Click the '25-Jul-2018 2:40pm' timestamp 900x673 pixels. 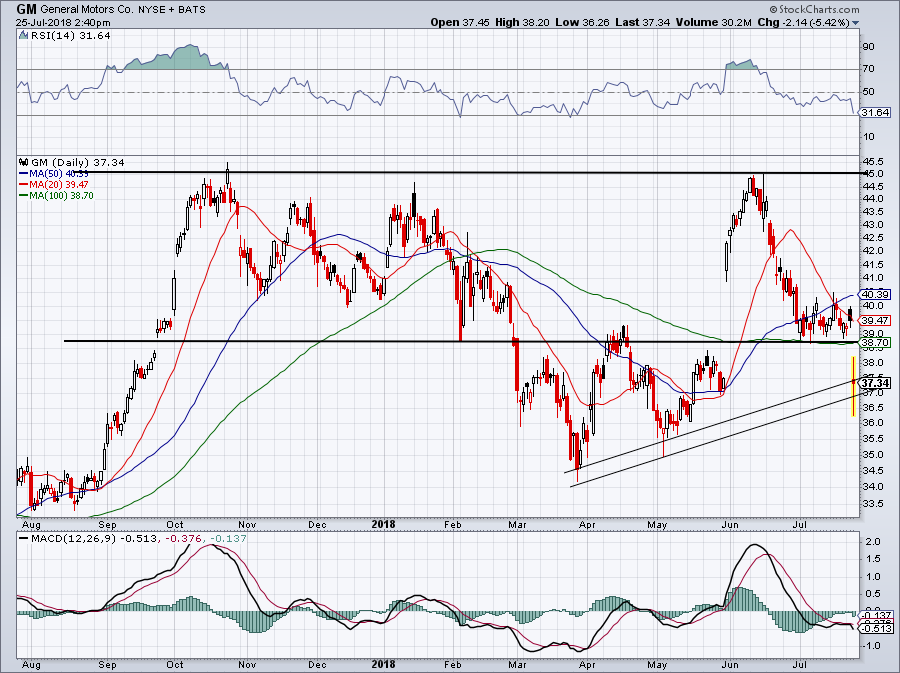(x=63, y=23)
